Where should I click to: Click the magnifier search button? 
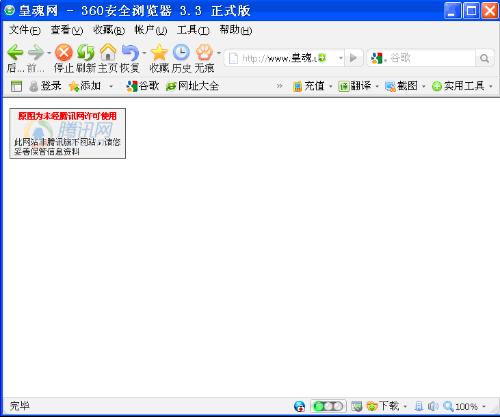pyautogui.click(x=484, y=58)
